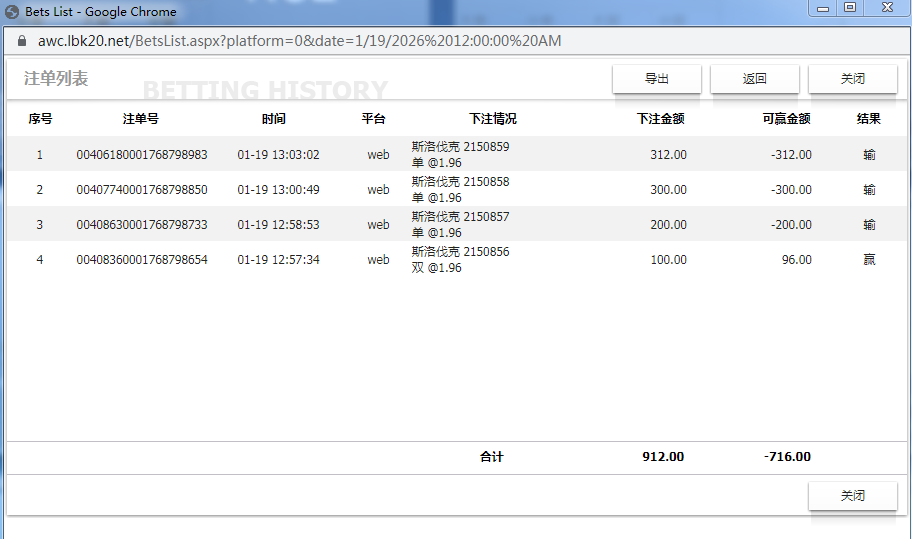
Task: Click the 下注金额 column header
Action: (x=661, y=119)
